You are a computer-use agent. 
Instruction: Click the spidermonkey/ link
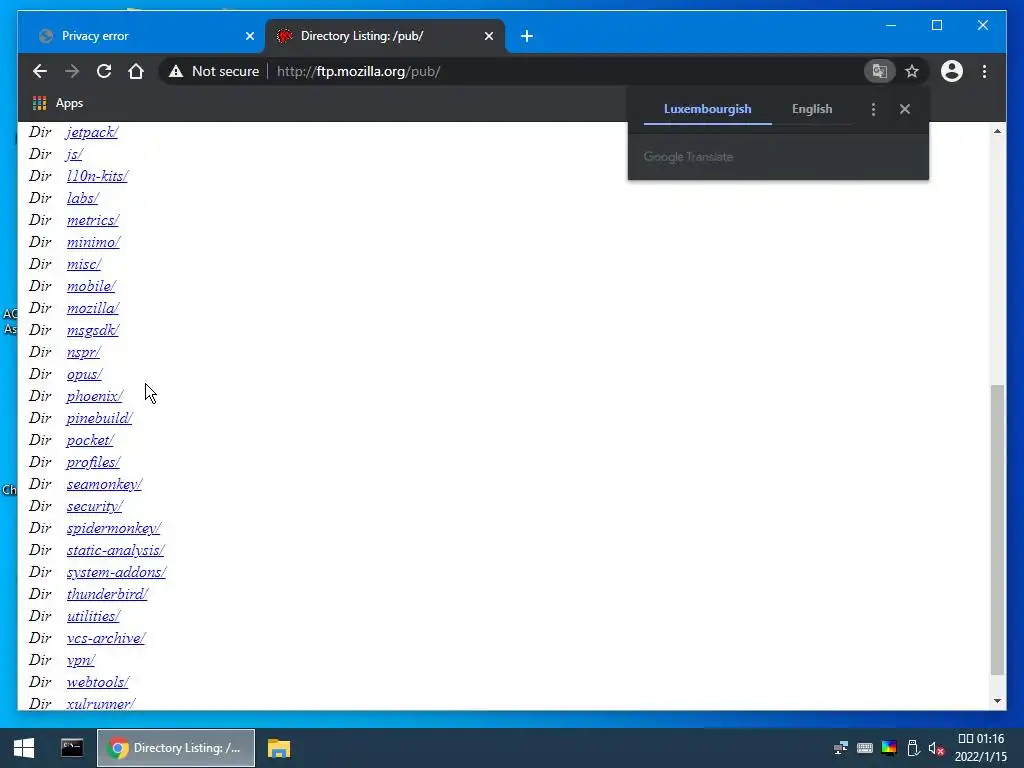pyautogui.click(x=114, y=528)
